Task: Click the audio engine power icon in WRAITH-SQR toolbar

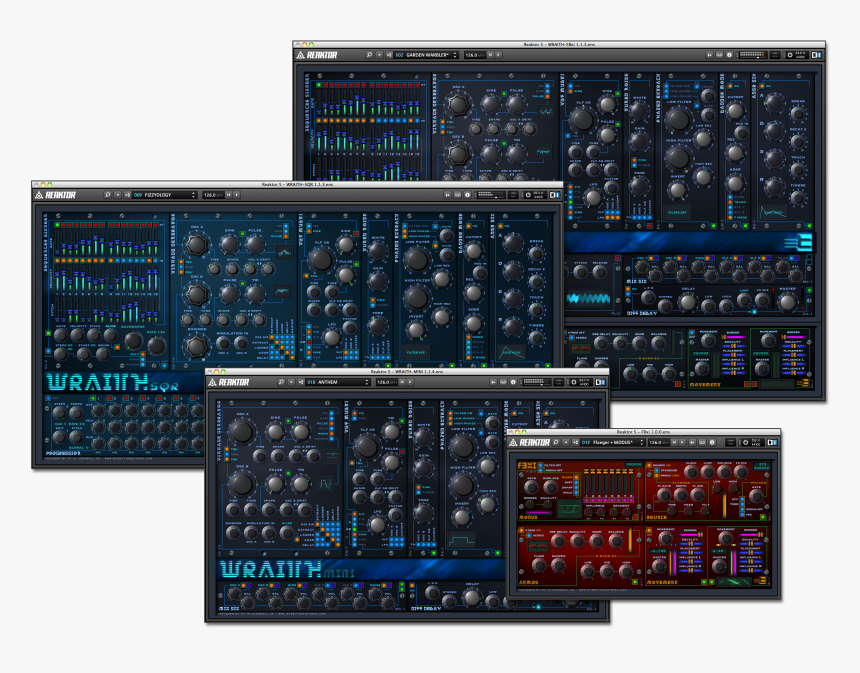Action: click(528, 195)
